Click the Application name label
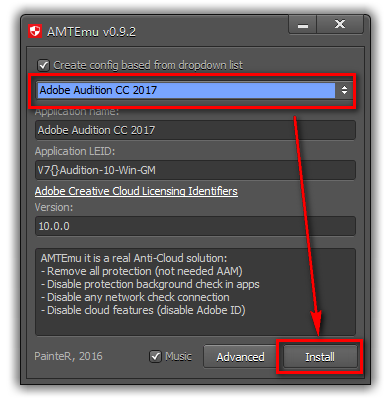 pos(77,112)
